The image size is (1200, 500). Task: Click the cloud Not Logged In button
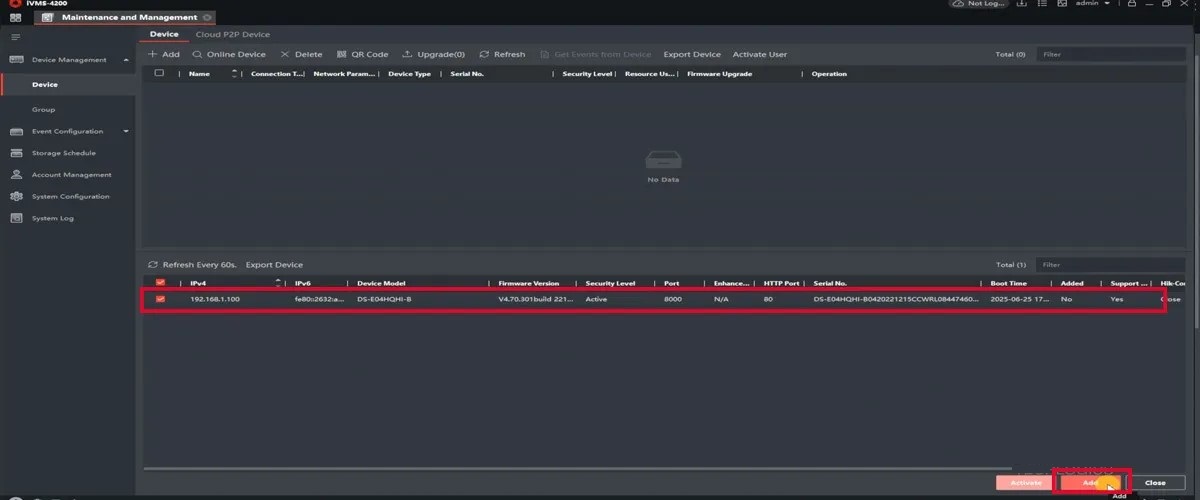tap(977, 4)
